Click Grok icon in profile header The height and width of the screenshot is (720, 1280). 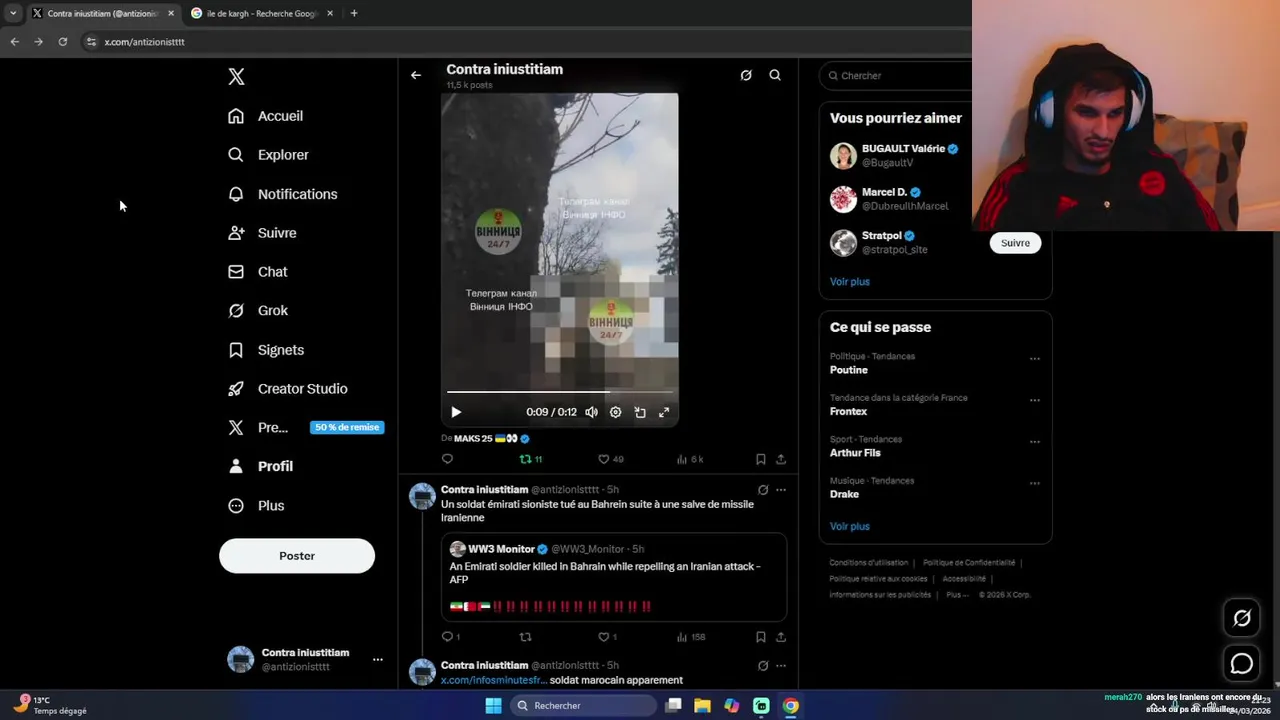746,75
